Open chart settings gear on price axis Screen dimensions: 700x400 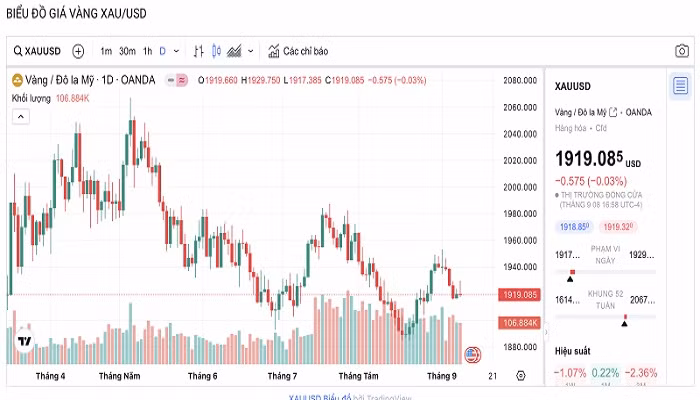(x=521, y=376)
